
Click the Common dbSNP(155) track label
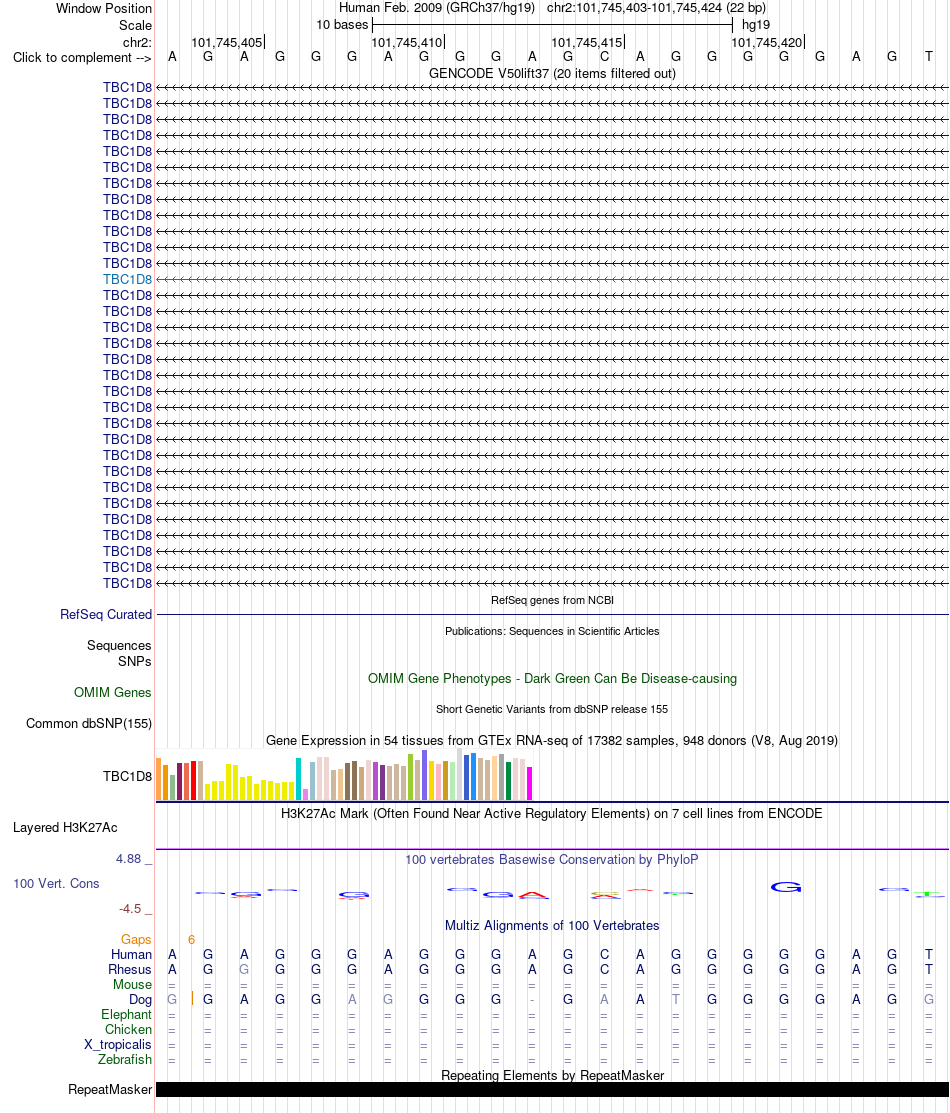point(89,724)
